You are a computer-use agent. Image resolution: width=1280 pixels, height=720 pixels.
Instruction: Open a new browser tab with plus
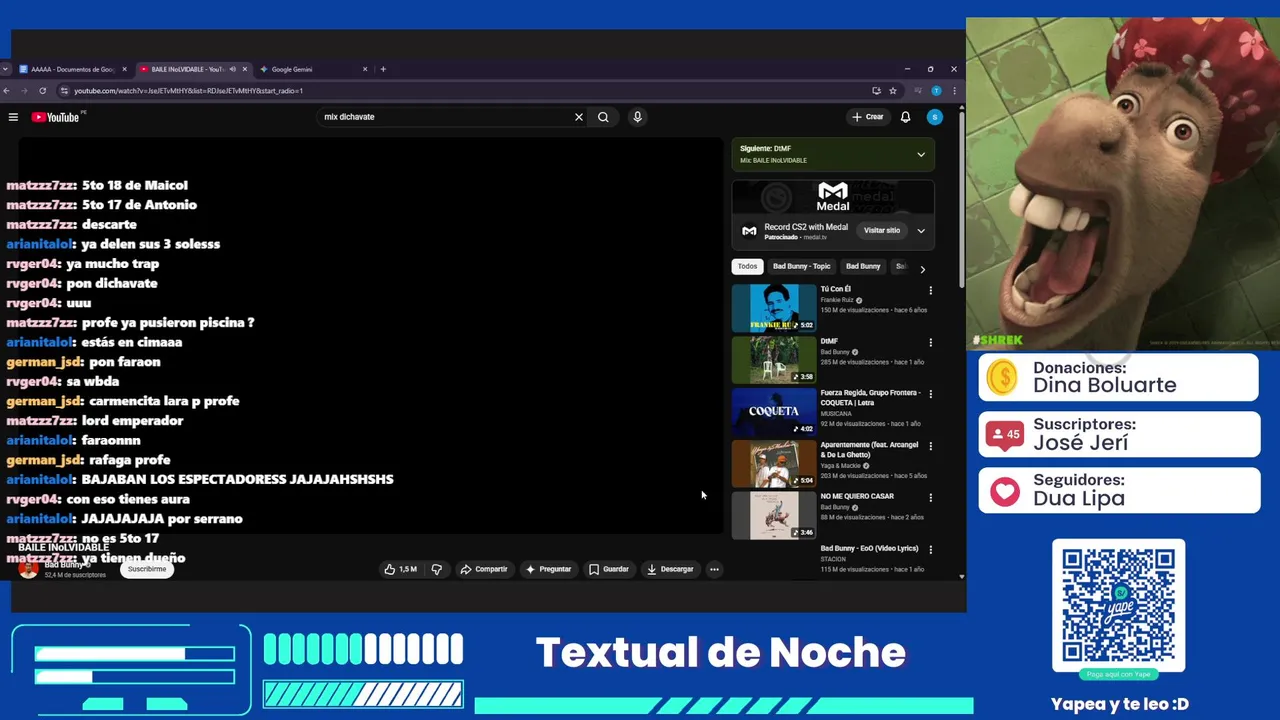[x=383, y=69]
